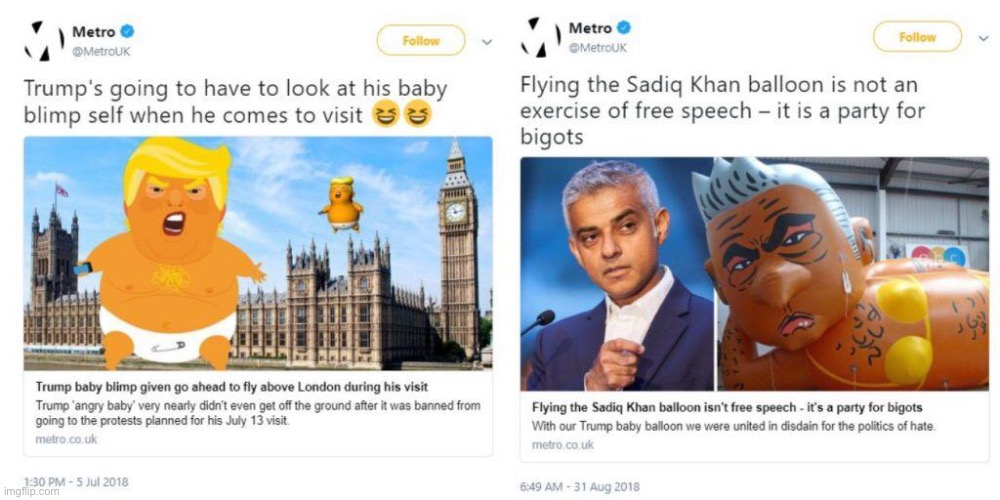
Task: Open headline "Flying the Sadiq Khan balloon isn't free speech"
Action: [x=726, y=408]
